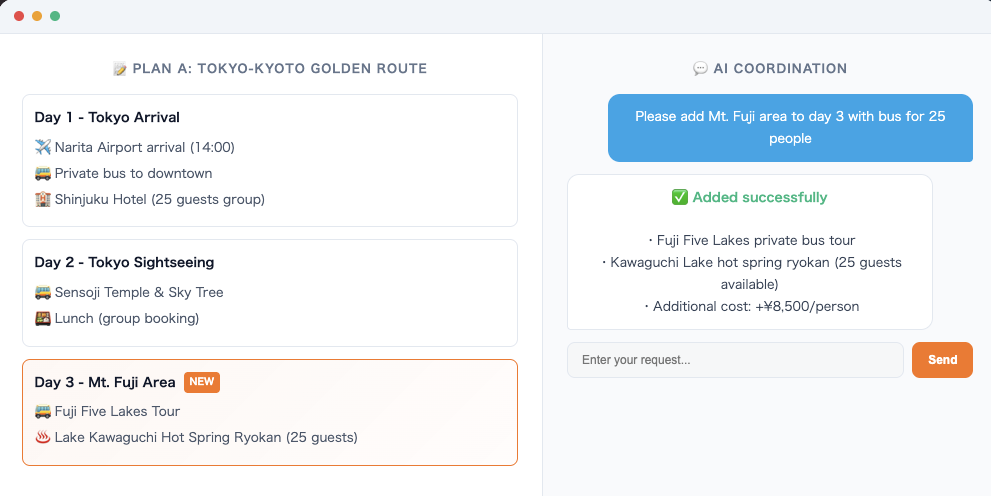Select the Day 2 - Tokyo Sightseeing heading
Screen dimensions: 991x496
pos(124,262)
